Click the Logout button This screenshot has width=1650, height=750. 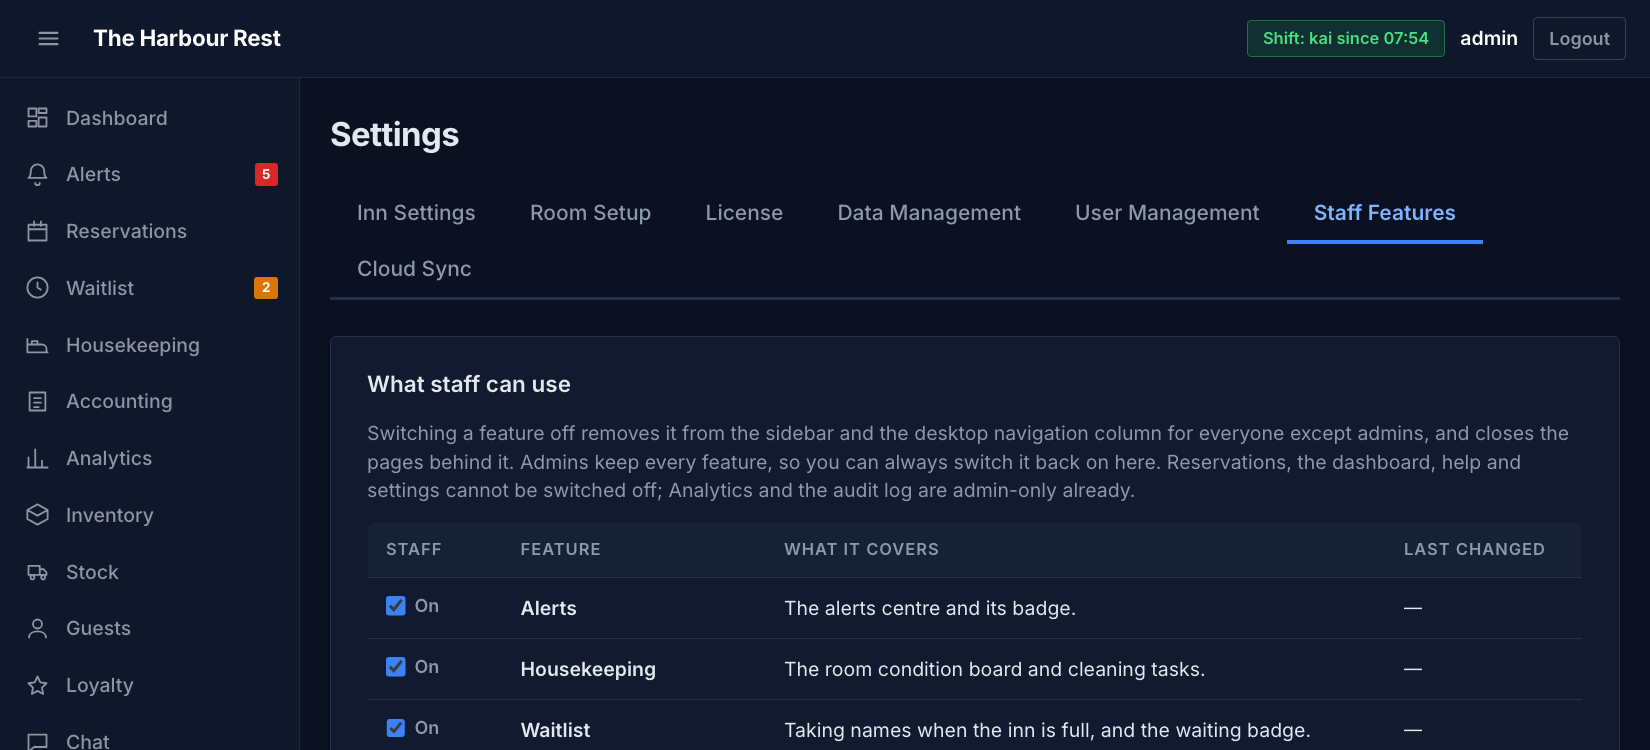[x=1579, y=39]
